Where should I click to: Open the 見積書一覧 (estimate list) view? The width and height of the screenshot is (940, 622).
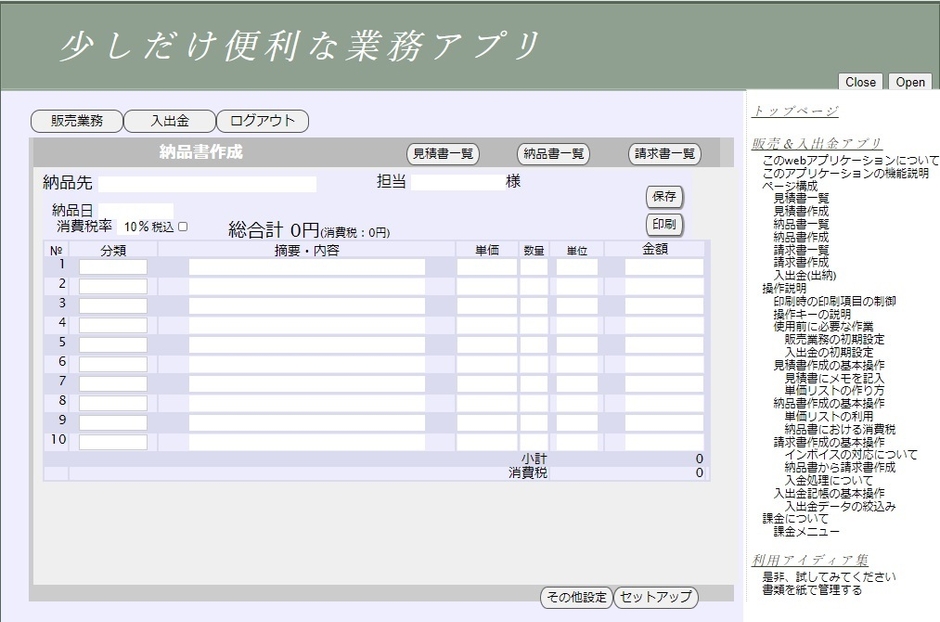point(443,153)
